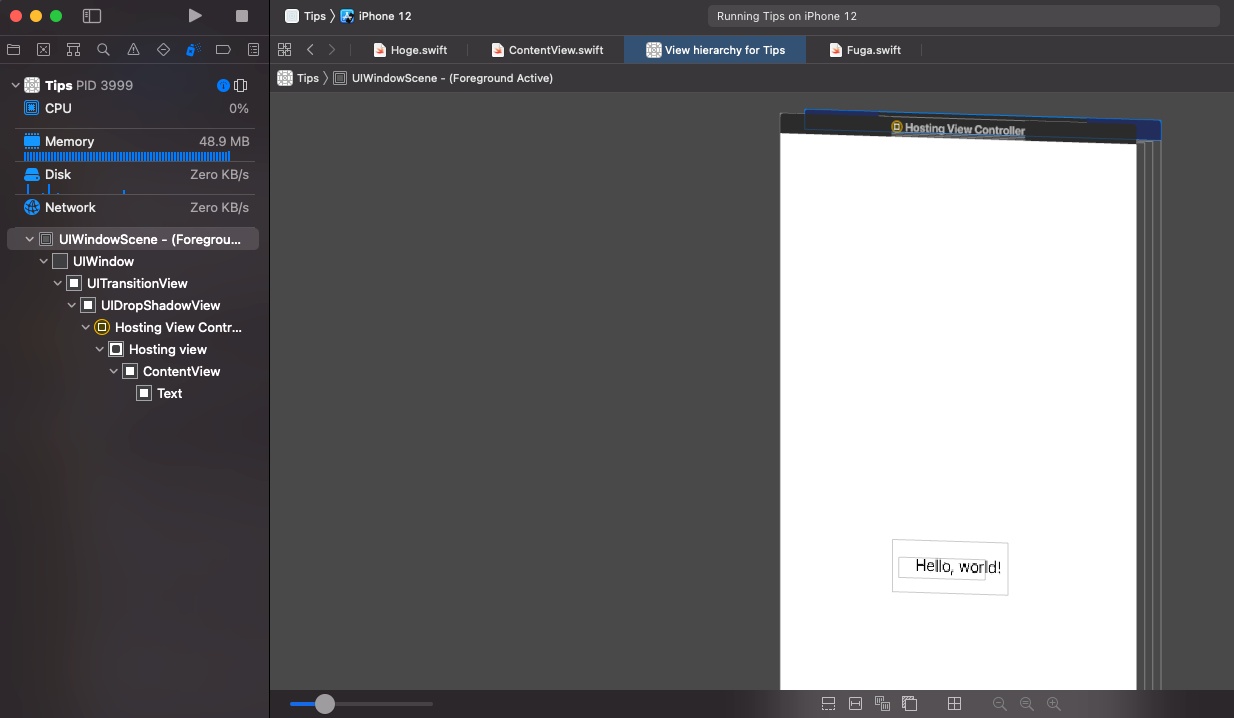Collapse the UITransitionView node
The image size is (1234, 718).
[x=57, y=283]
